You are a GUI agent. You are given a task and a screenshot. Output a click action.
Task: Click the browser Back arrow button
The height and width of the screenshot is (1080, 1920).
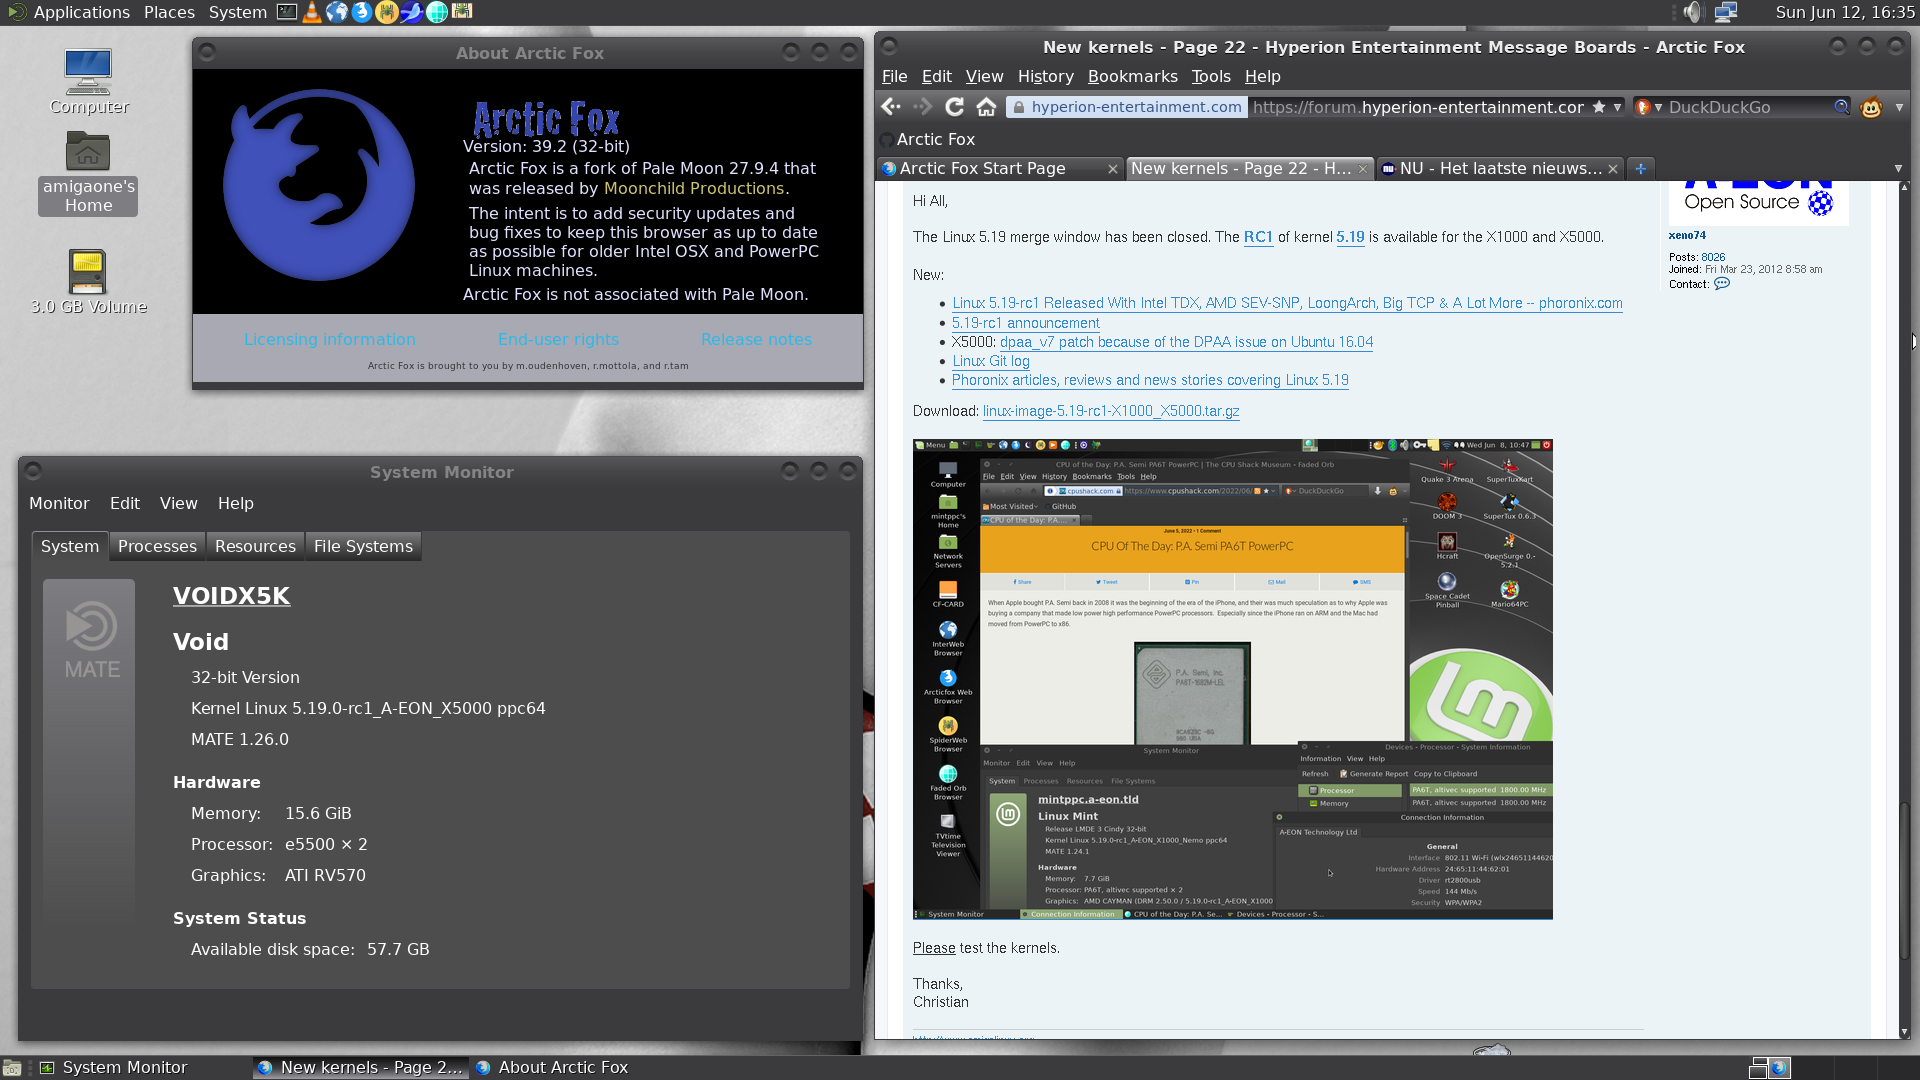[x=891, y=107]
